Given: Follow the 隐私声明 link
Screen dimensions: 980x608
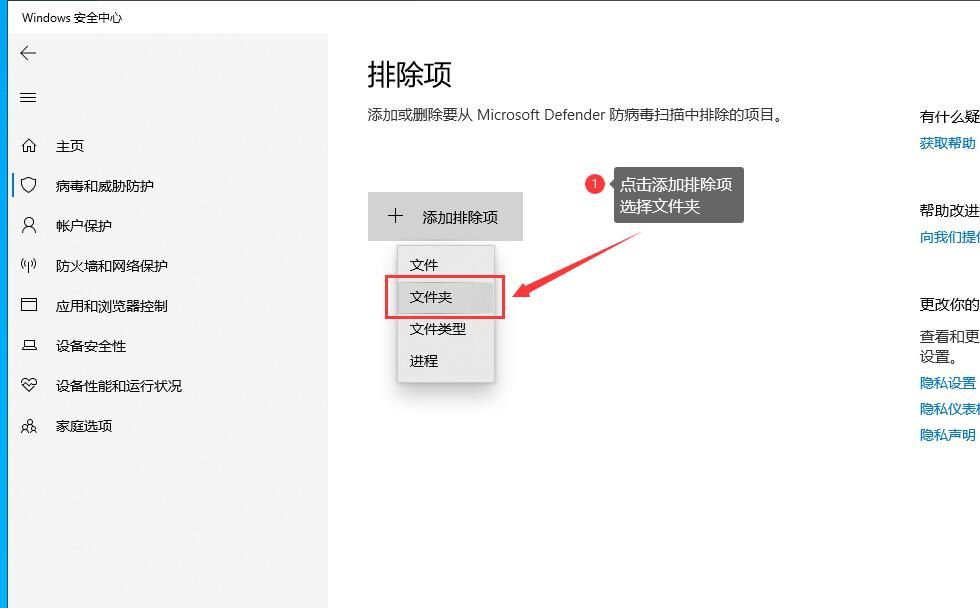Looking at the screenshot, I should pyautogui.click(x=947, y=435).
